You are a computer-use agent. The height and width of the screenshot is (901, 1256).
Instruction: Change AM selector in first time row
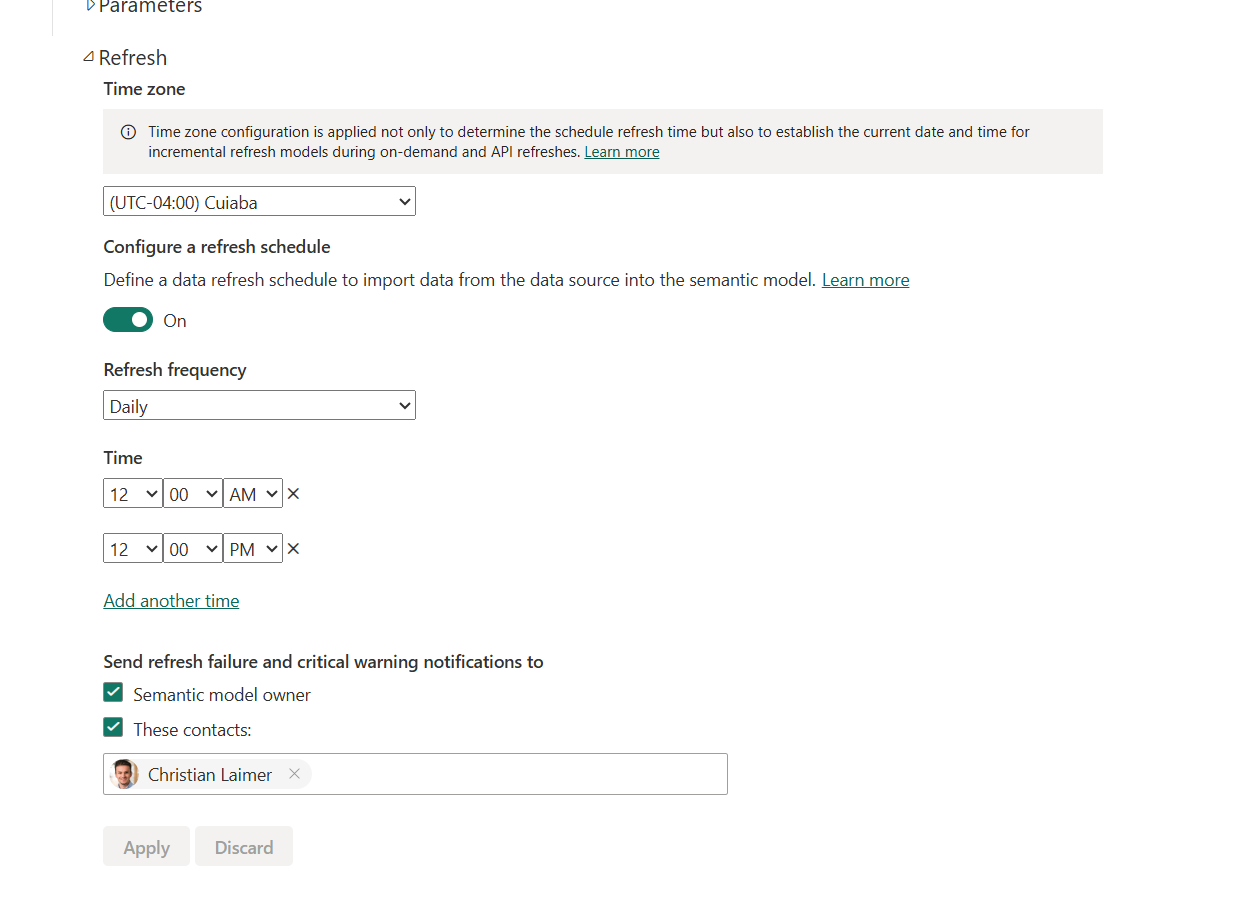point(253,494)
